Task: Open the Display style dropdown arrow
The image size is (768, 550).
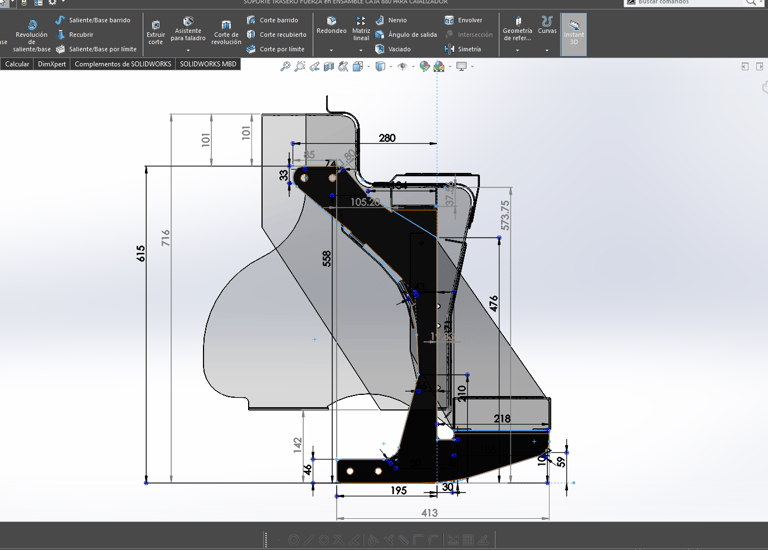Action: tap(390, 67)
